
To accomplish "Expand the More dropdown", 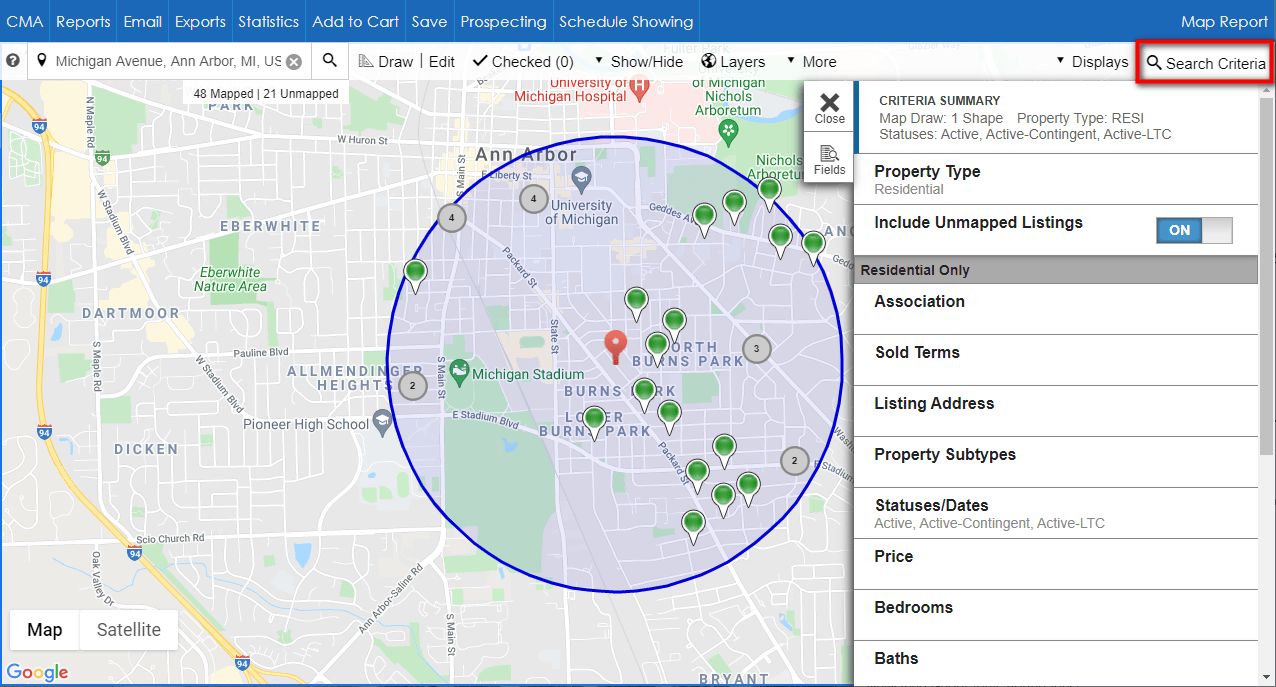I will 811,62.
